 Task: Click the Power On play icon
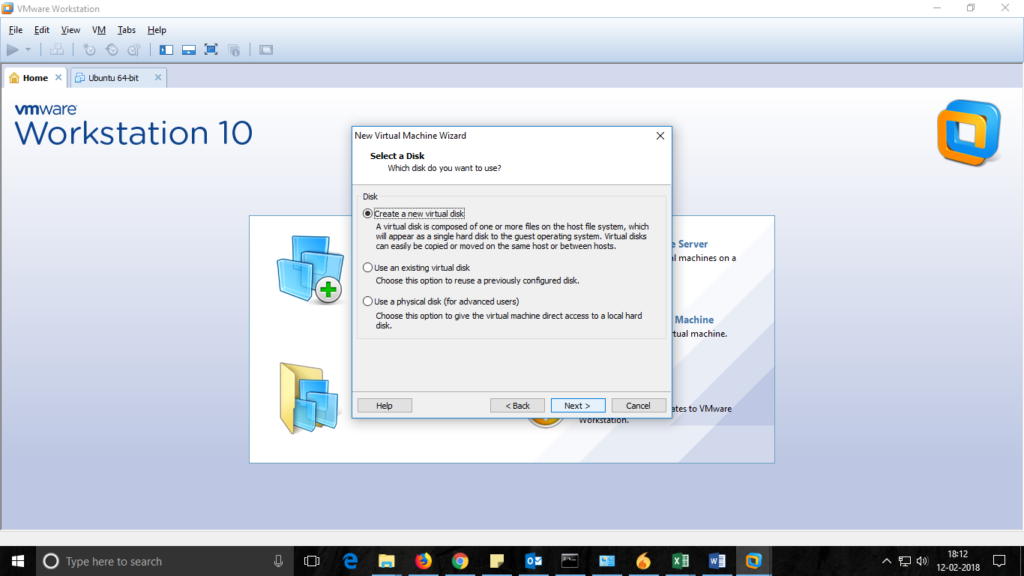[12, 49]
